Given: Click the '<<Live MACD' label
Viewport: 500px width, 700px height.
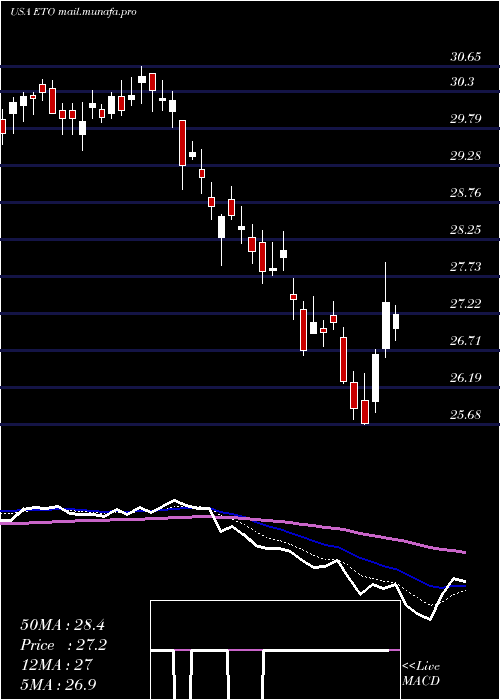Looking at the screenshot, I should coord(421,674).
